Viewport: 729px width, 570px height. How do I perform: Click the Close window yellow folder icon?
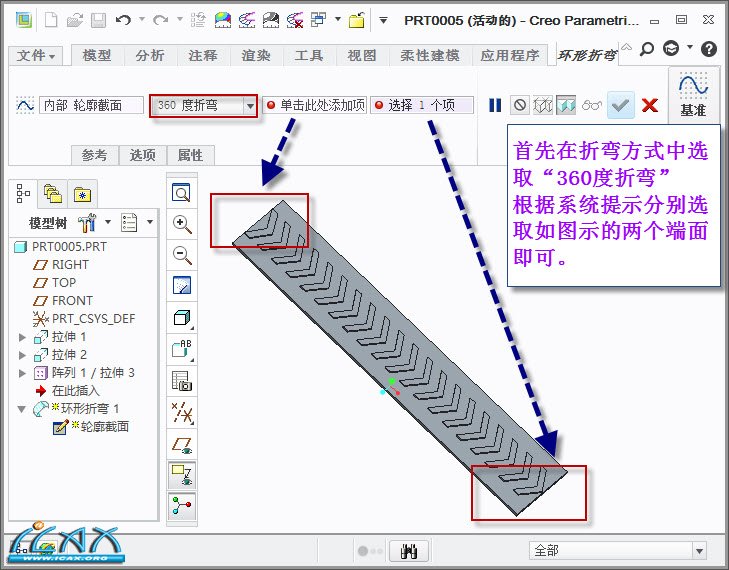357,20
